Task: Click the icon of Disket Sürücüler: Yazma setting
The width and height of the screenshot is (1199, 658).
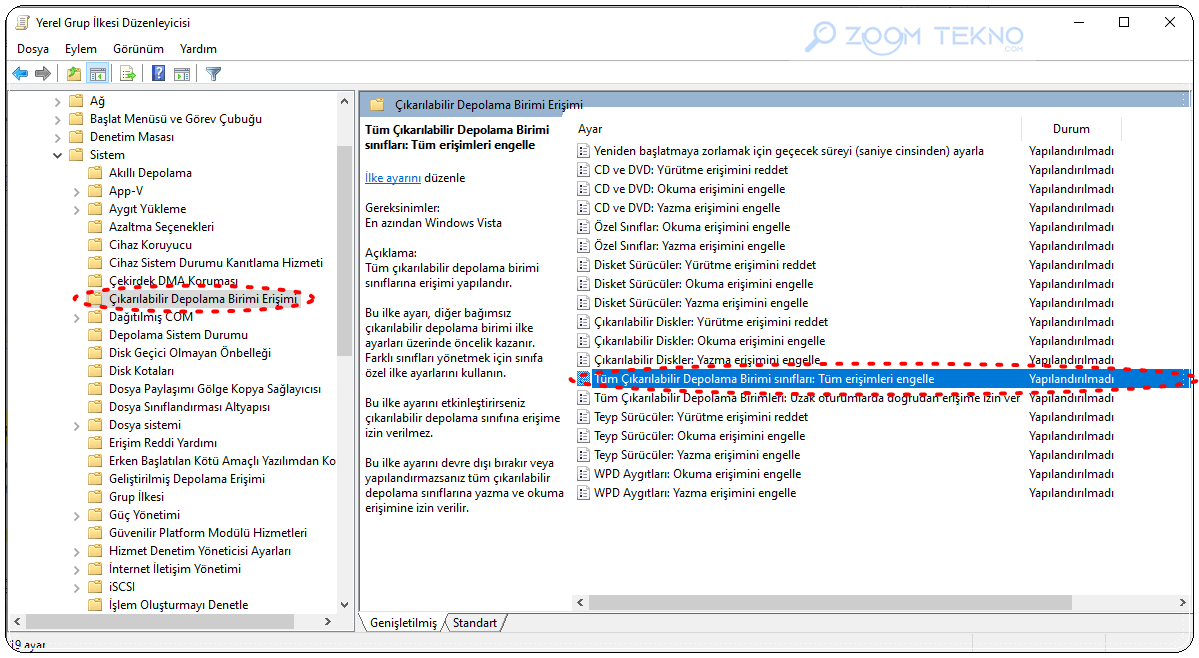Action: 583,303
